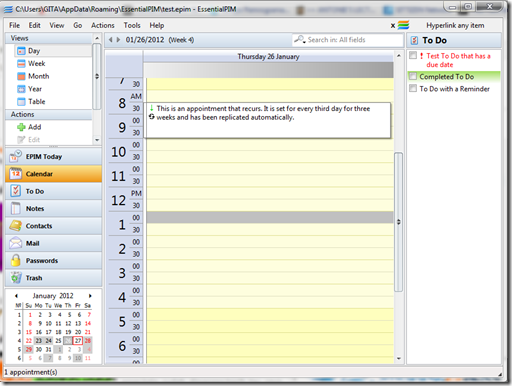Expand the search field options dropdown arrow
Image resolution: width=512 pixels, height=386 pixels.
(x=304, y=42)
